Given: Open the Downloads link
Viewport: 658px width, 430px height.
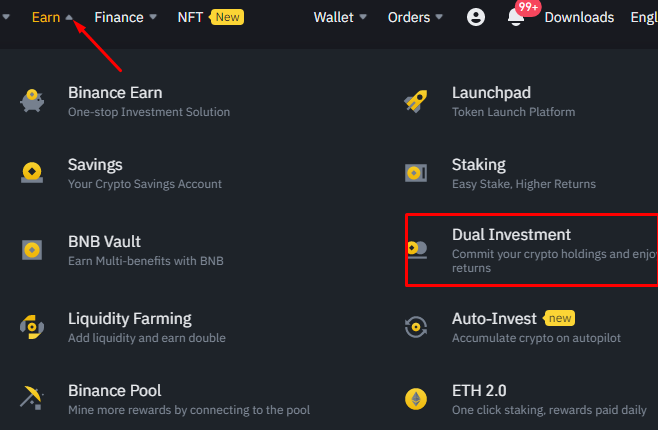Looking at the screenshot, I should click(x=579, y=17).
